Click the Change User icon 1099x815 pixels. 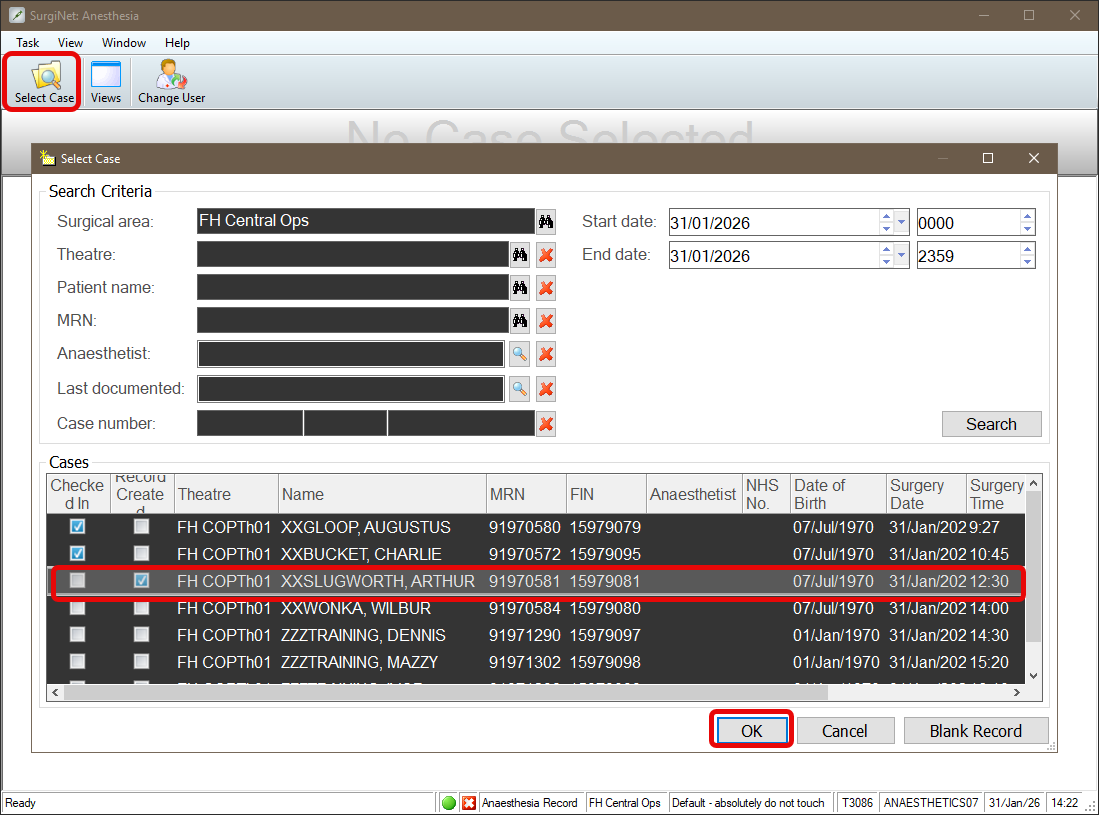(171, 82)
